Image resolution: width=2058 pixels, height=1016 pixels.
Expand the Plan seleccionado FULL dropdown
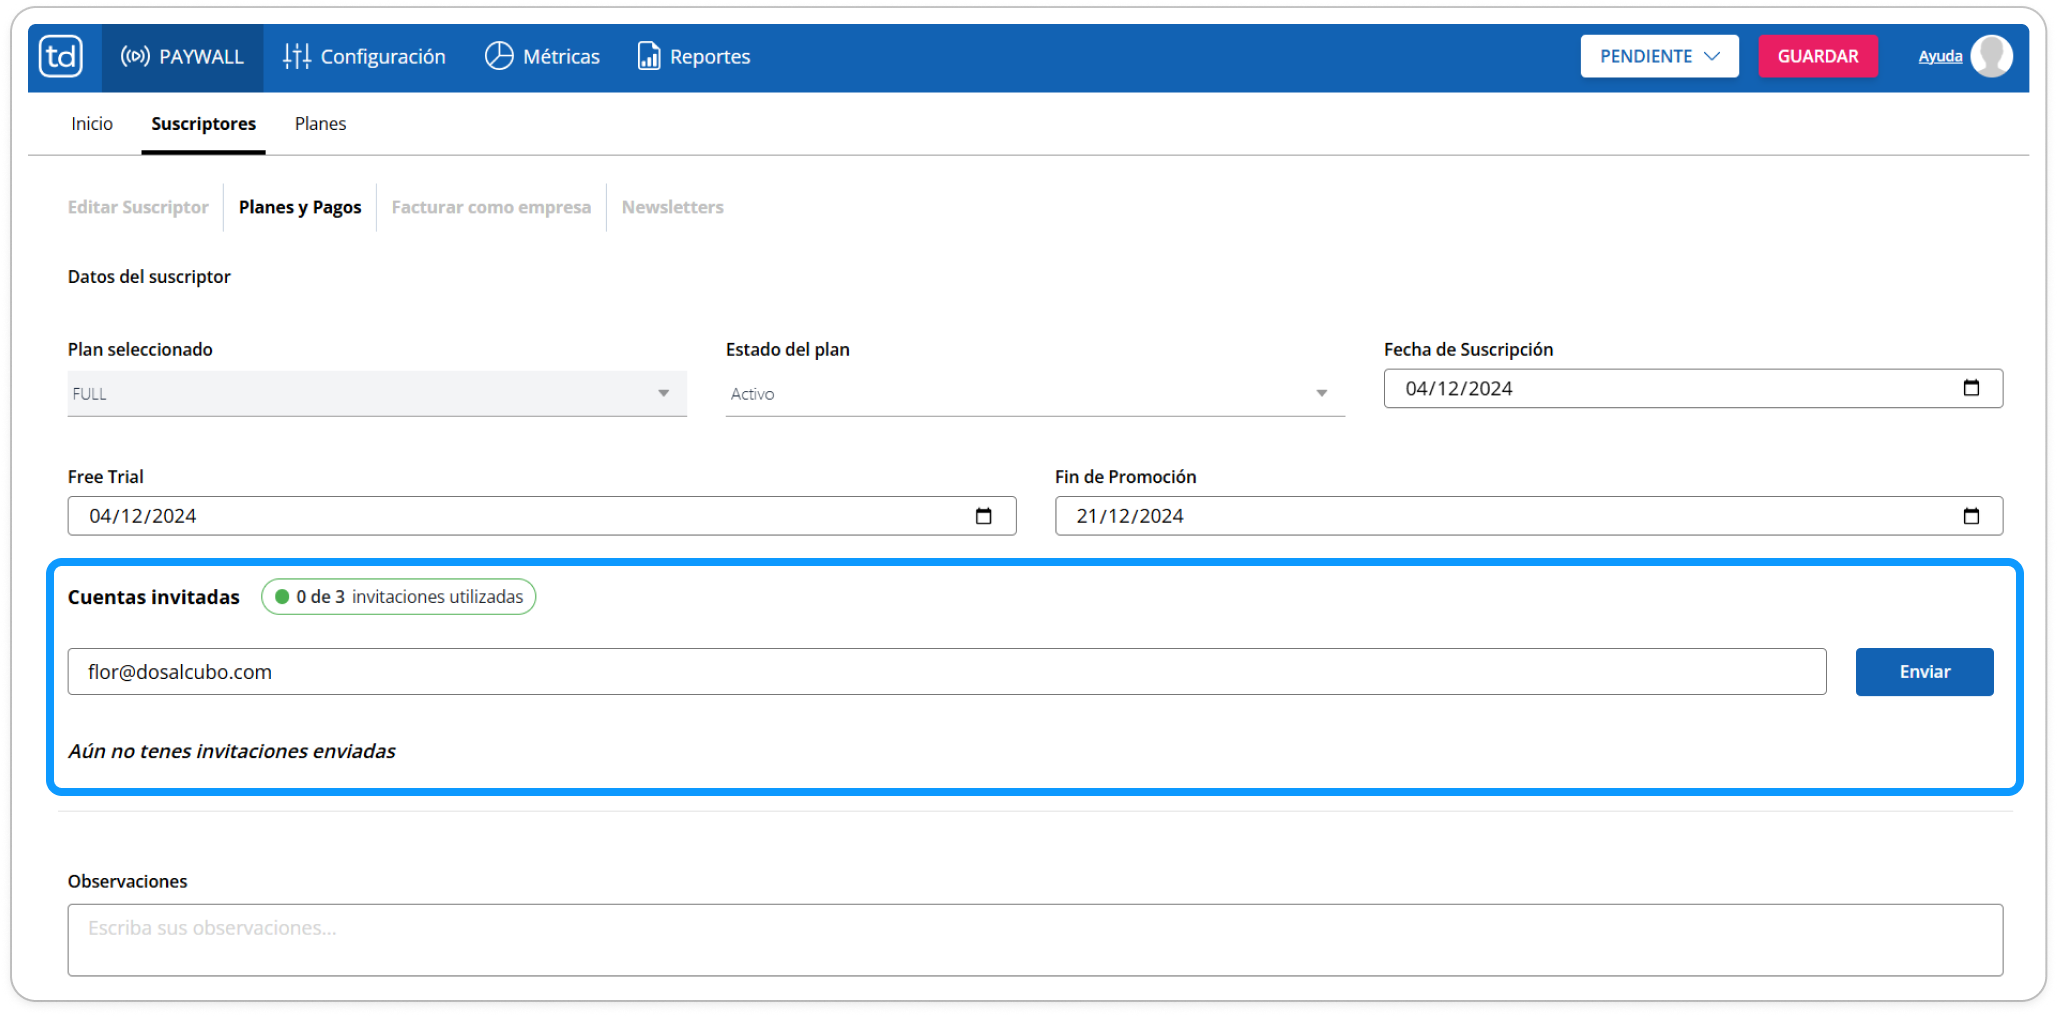click(377, 394)
